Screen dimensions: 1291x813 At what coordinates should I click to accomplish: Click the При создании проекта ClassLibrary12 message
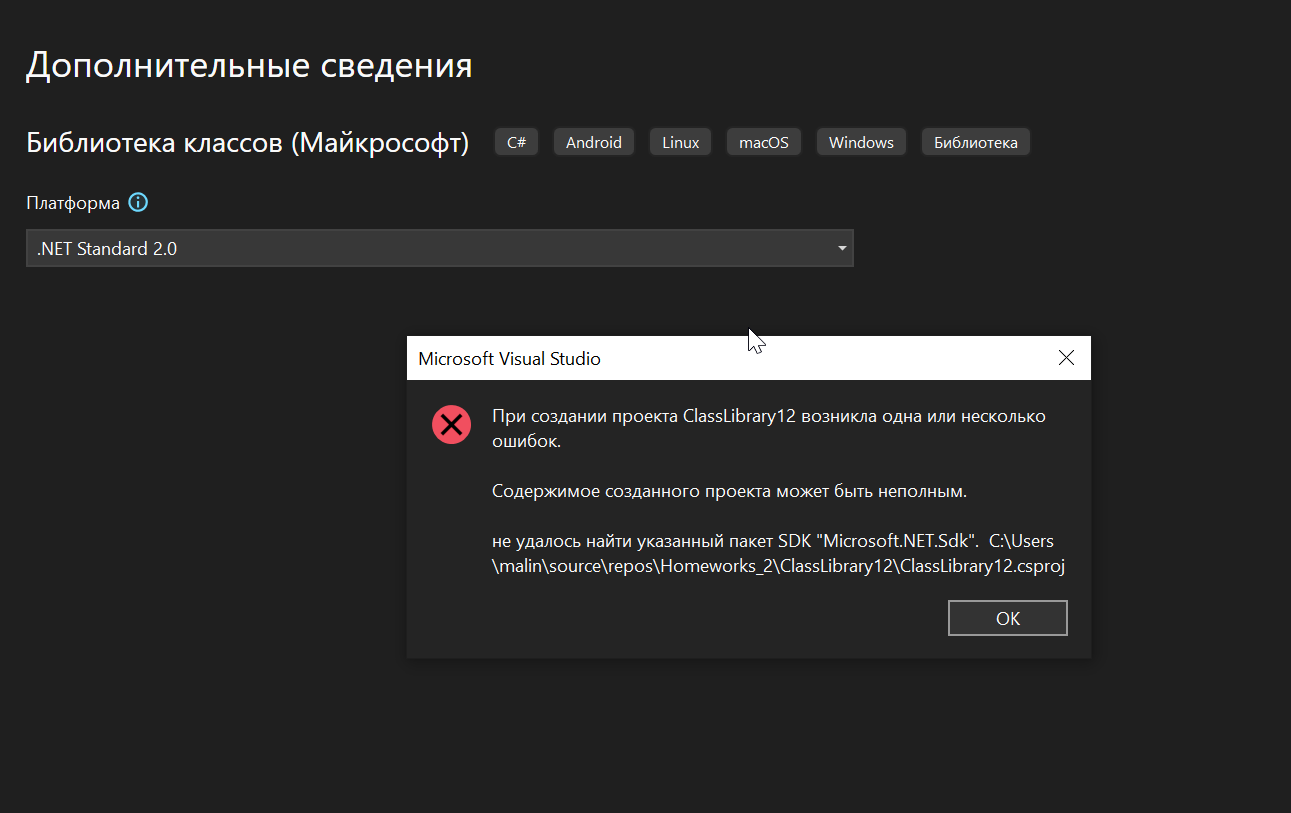point(769,428)
